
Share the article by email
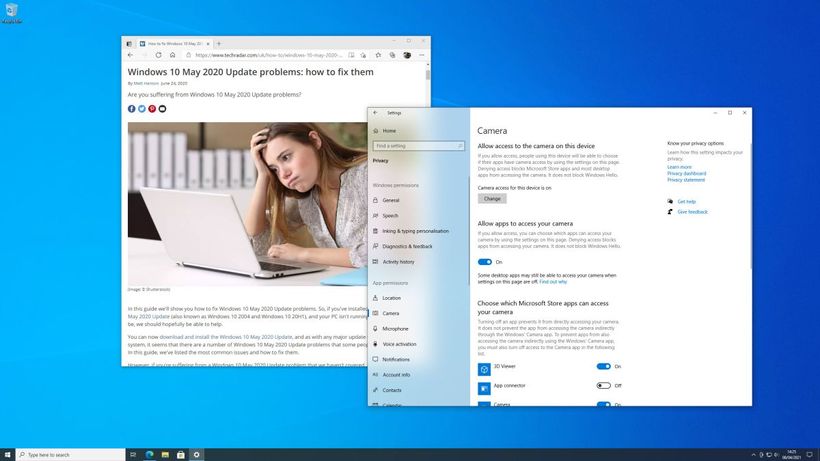[x=162, y=109]
